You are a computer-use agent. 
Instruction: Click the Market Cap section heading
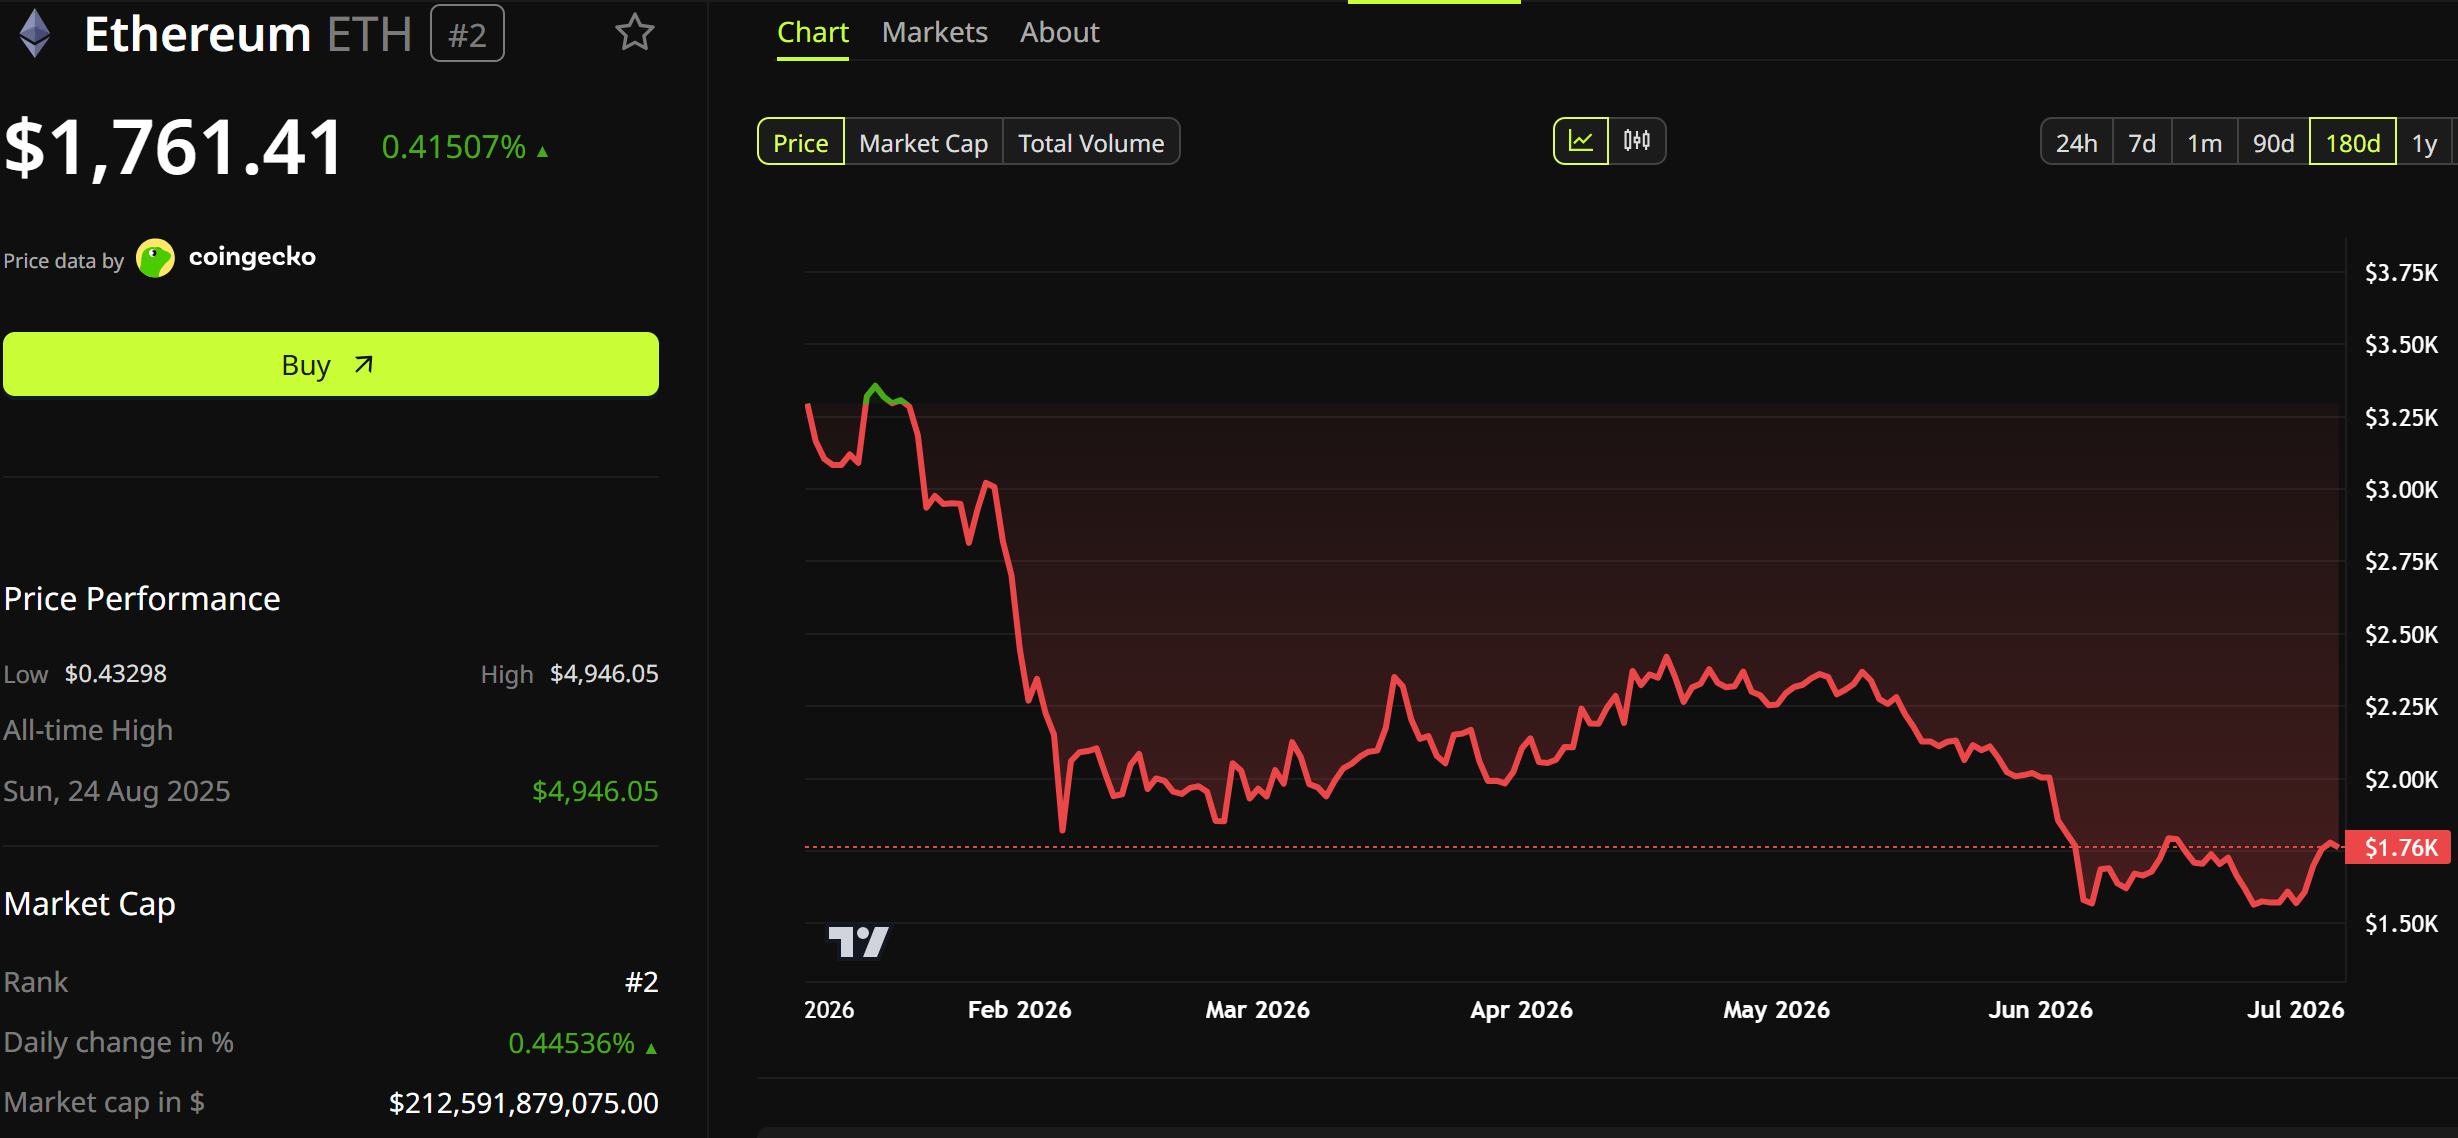[90, 904]
